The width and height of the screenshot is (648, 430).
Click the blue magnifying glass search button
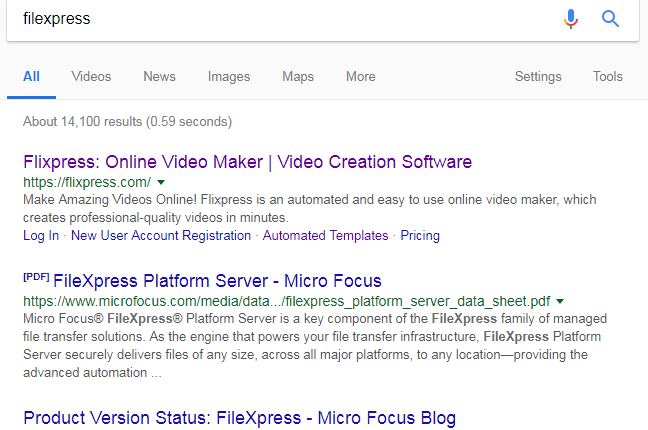coord(610,19)
